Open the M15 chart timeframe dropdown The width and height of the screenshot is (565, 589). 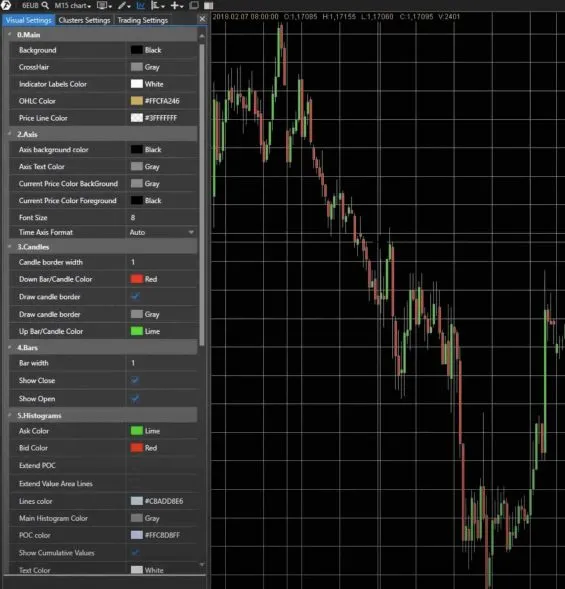(x=73, y=6)
